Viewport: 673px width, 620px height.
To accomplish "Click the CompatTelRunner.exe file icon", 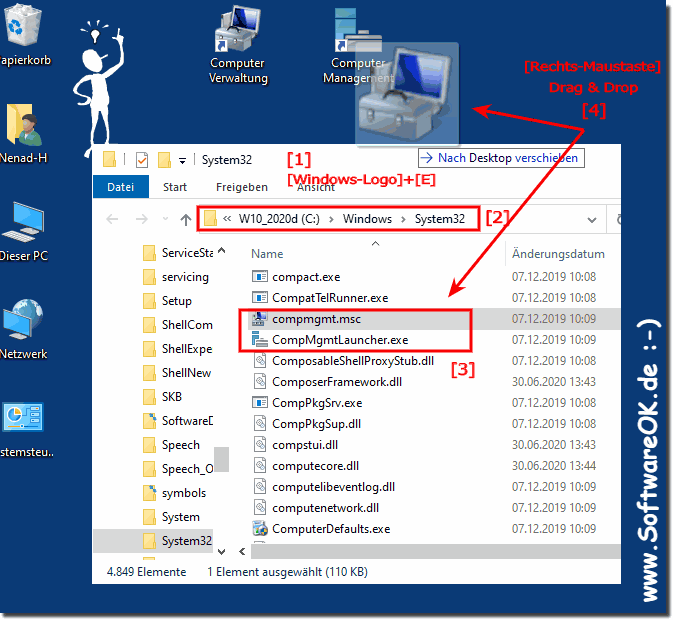I will click(260, 298).
